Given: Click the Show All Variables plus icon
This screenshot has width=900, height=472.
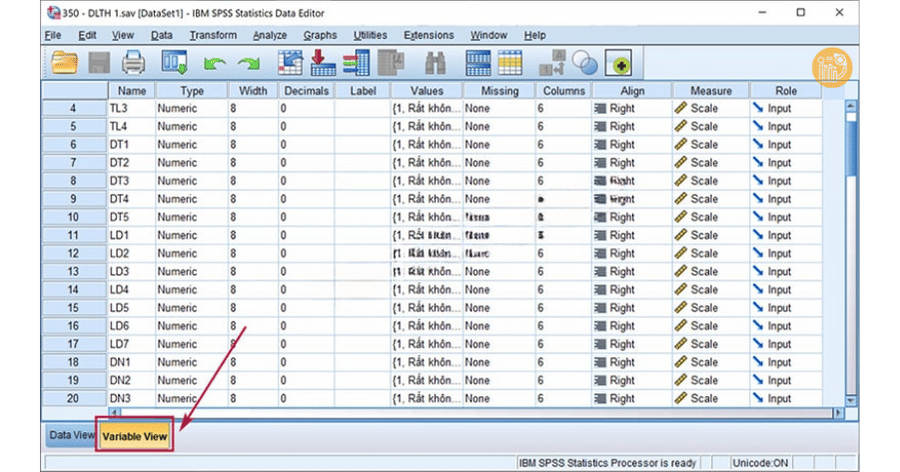Looking at the screenshot, I should pyautogui.click(x=619, y=63).
